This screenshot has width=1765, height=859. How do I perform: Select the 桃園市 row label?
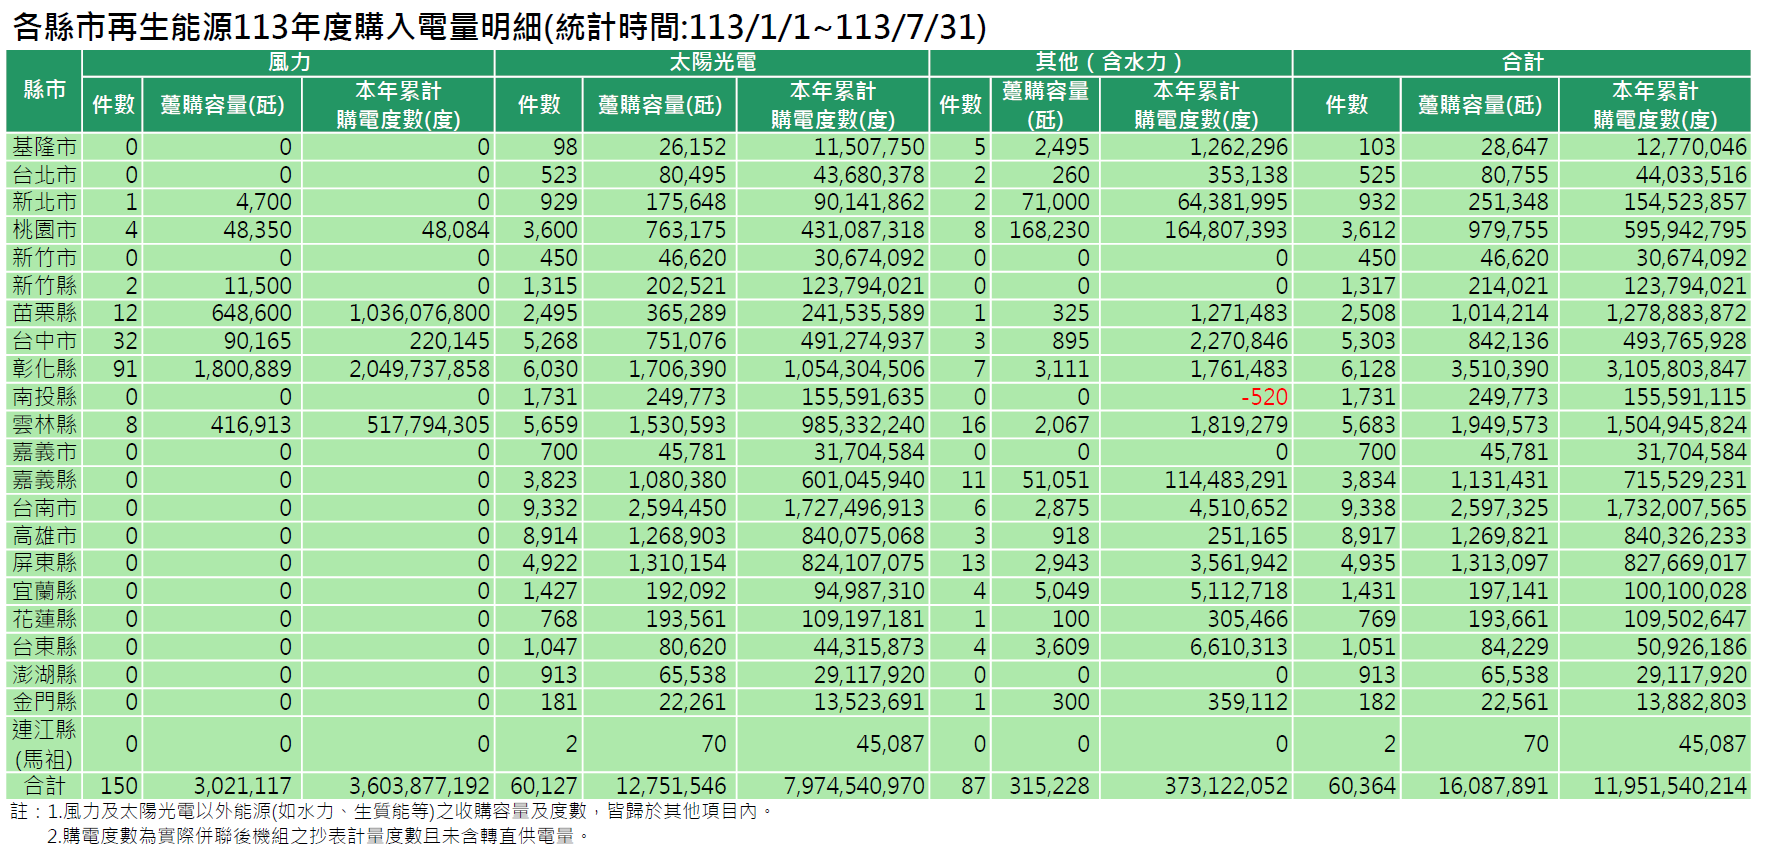coord(44,230)
